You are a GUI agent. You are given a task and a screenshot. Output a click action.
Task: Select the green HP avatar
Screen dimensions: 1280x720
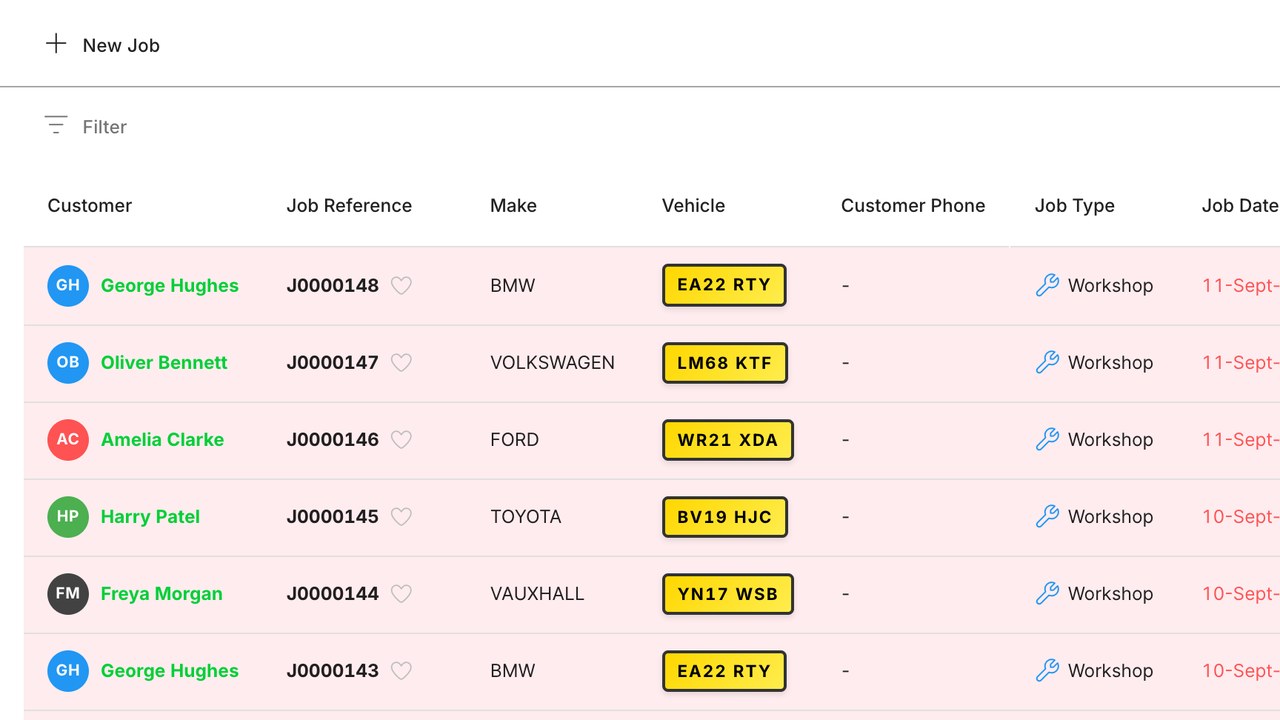[x=68, y=516]
